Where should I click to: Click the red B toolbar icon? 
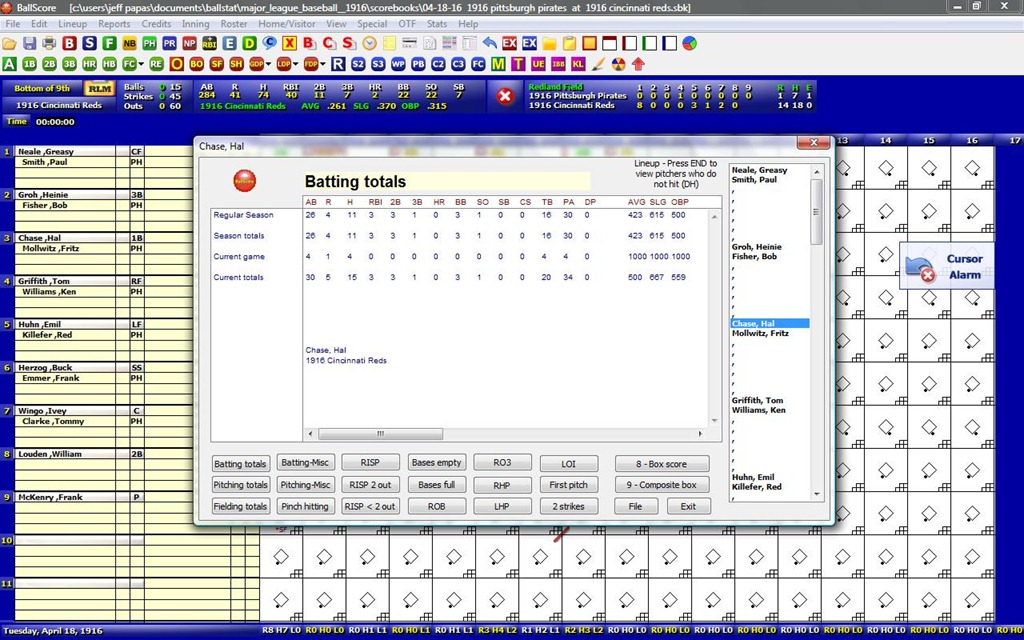click(x=70, y=44)
